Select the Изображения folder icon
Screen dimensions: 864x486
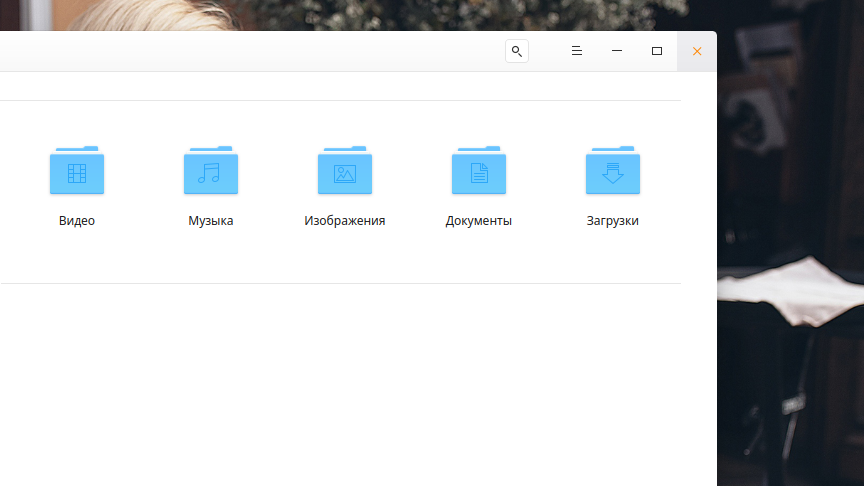point(345,171)
